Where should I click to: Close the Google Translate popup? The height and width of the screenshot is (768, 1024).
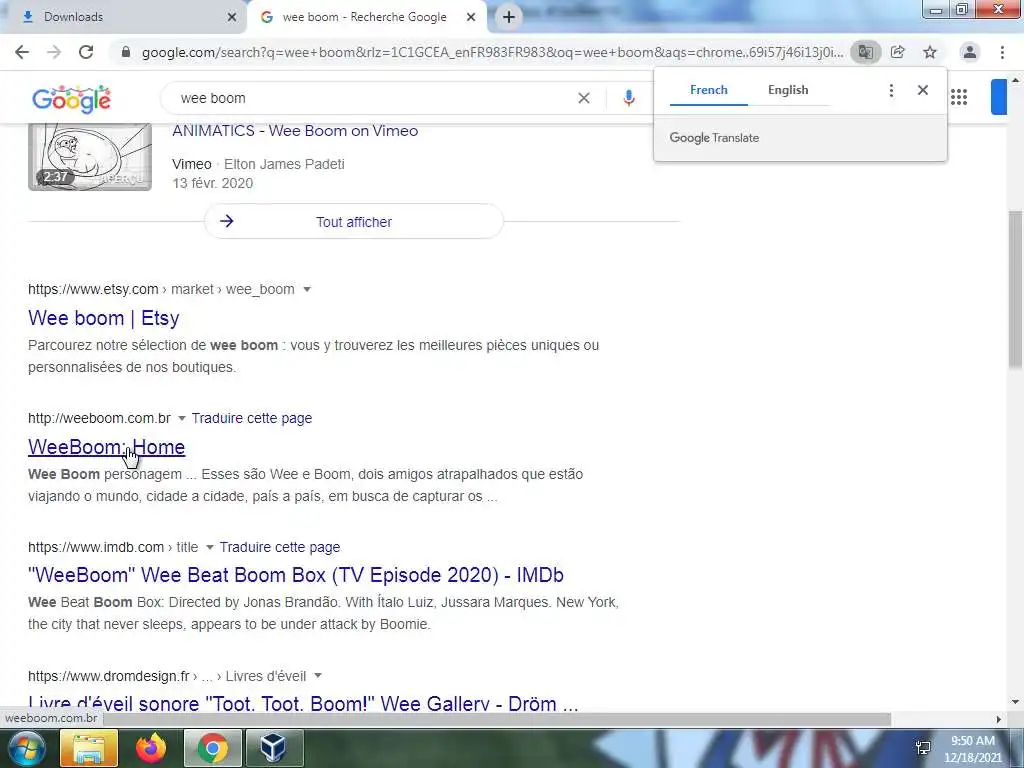coord(923,90)
